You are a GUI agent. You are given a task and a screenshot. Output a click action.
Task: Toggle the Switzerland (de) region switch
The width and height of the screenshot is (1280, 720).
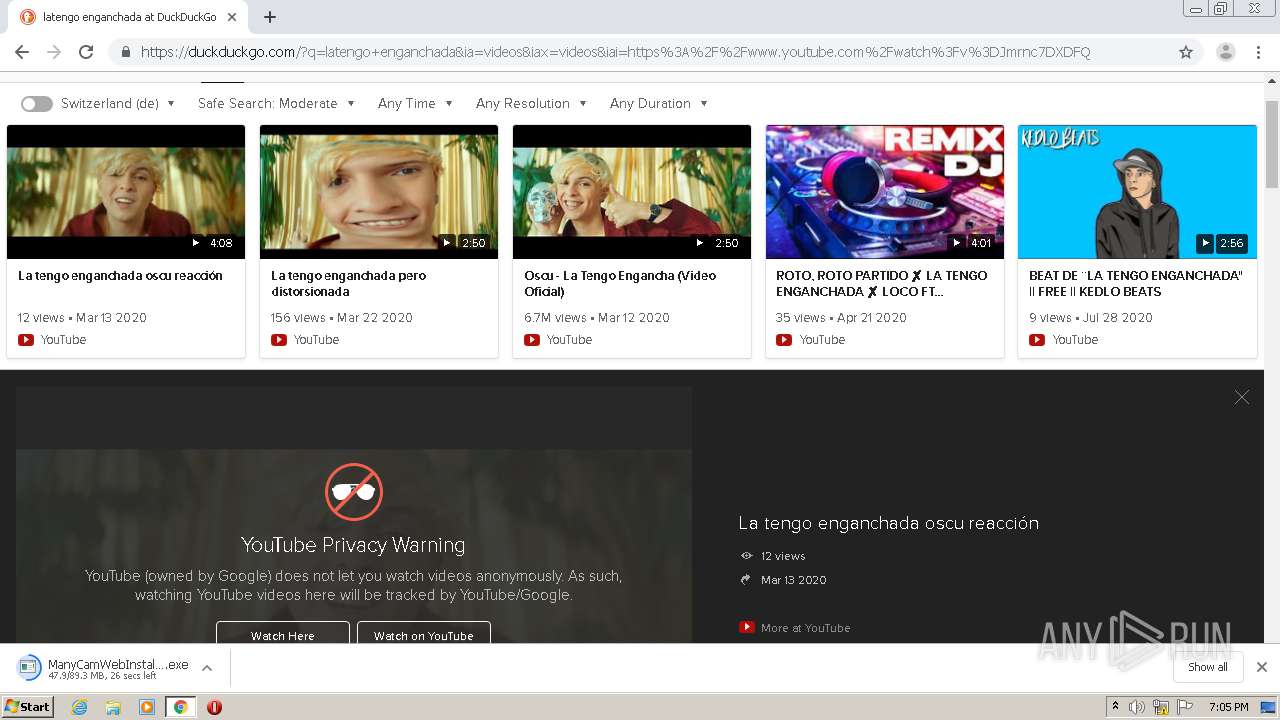point(37,104)
